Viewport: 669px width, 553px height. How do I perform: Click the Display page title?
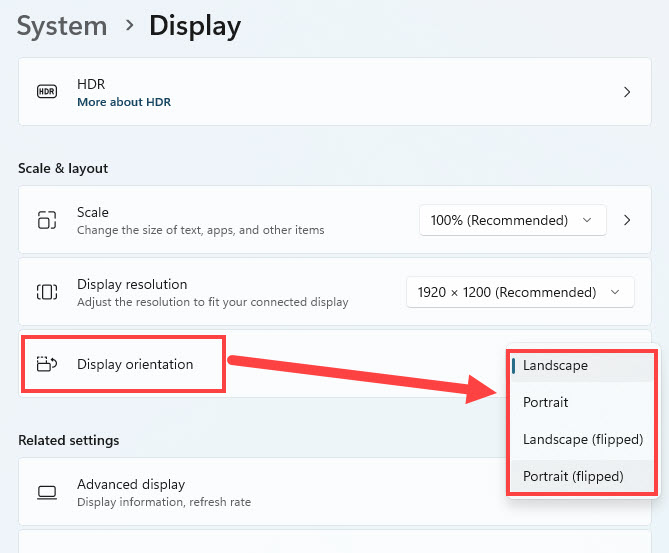[195, 25]
